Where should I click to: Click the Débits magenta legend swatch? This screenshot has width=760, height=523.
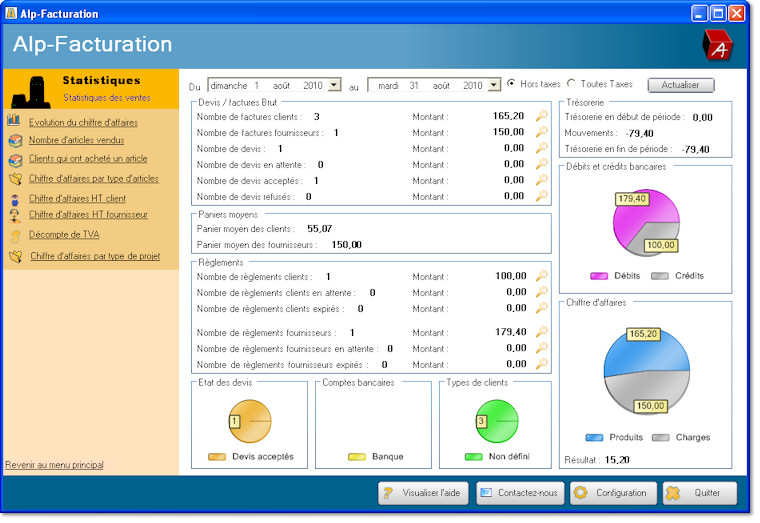[600, 276]
